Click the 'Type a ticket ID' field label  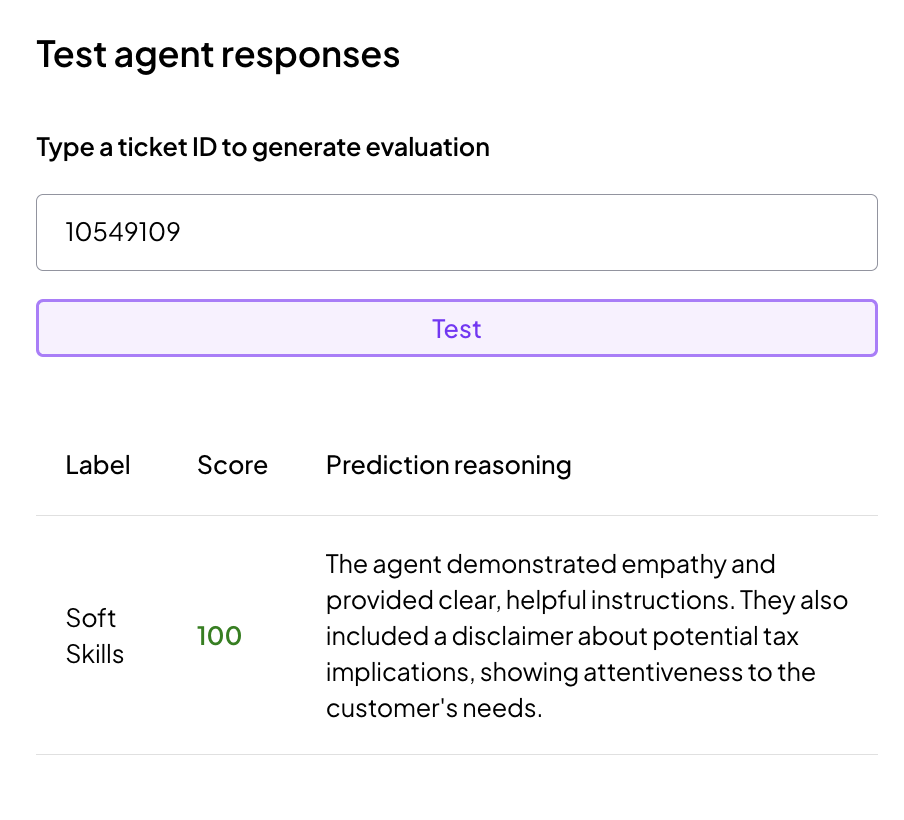pos(263,148)
